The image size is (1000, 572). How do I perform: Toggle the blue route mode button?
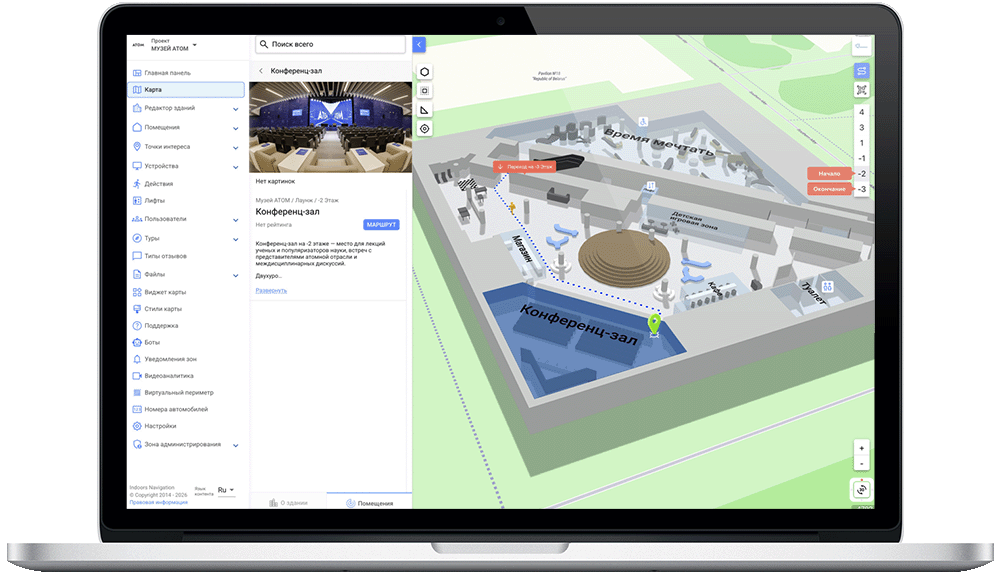pos(861,71)
